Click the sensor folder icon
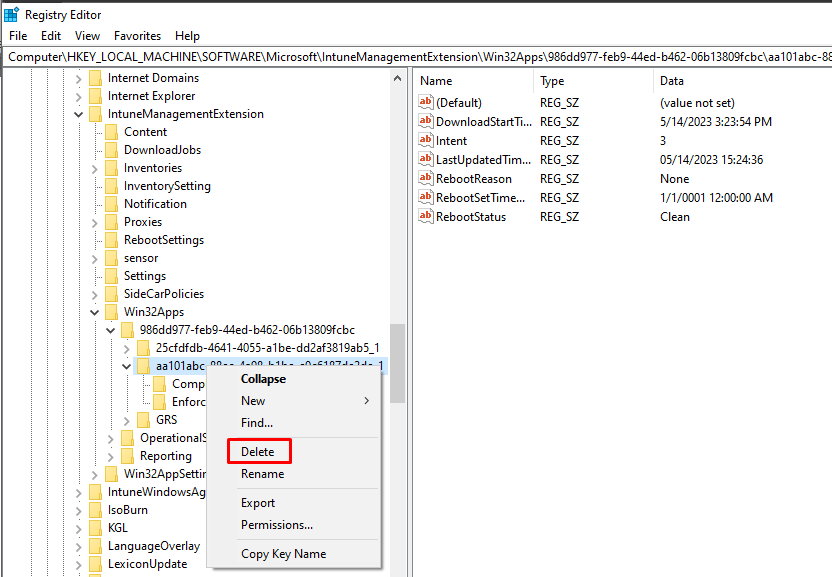 [111, 258]
